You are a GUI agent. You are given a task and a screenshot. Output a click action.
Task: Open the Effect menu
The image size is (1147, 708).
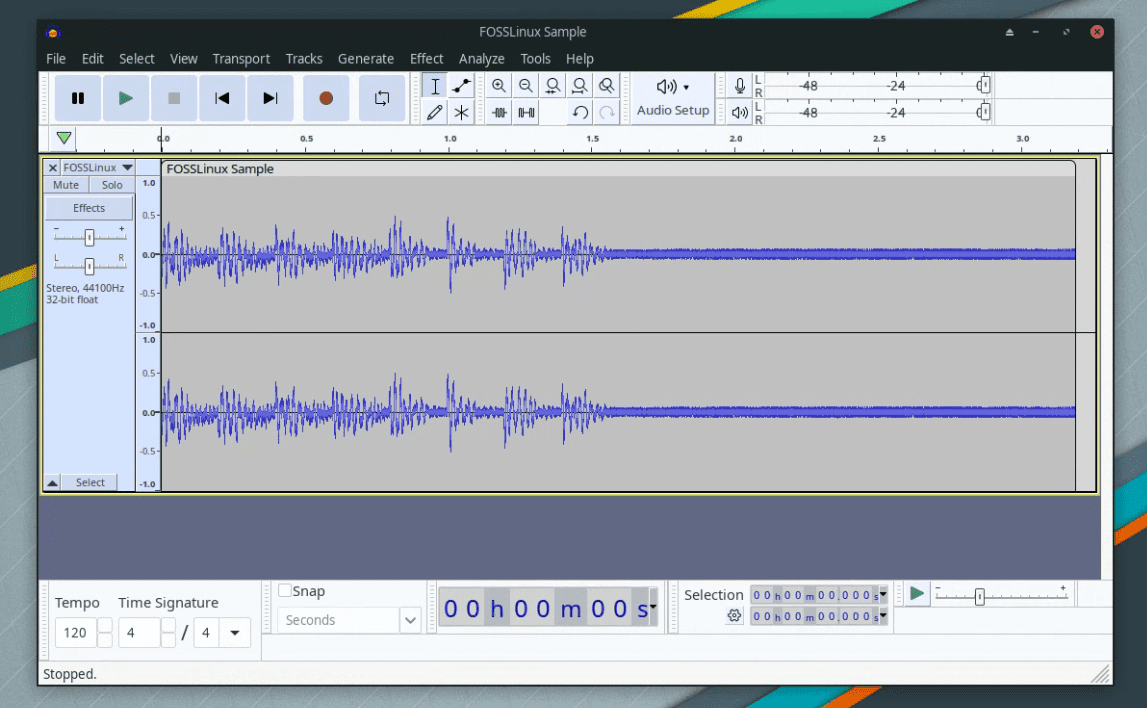426,59
